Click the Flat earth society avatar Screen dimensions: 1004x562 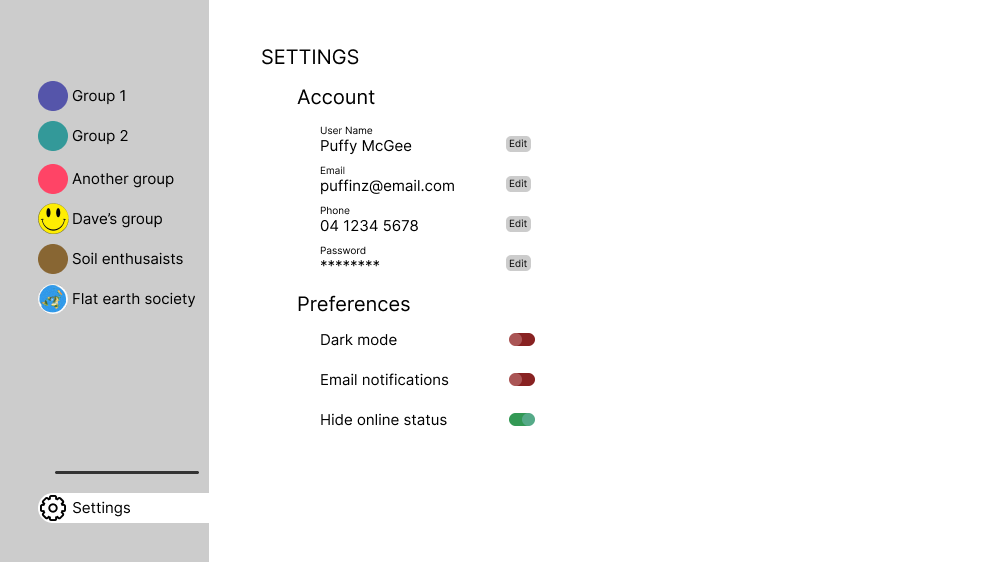(53, 299)
